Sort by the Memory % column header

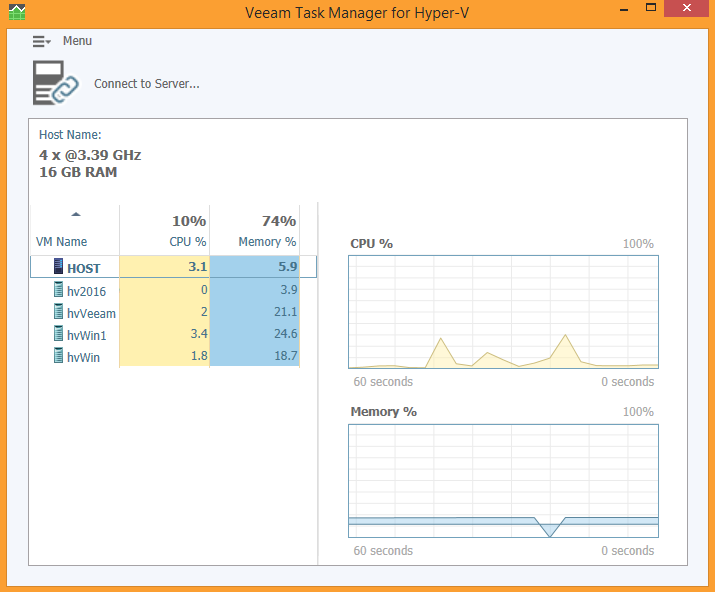pos(267,242)
